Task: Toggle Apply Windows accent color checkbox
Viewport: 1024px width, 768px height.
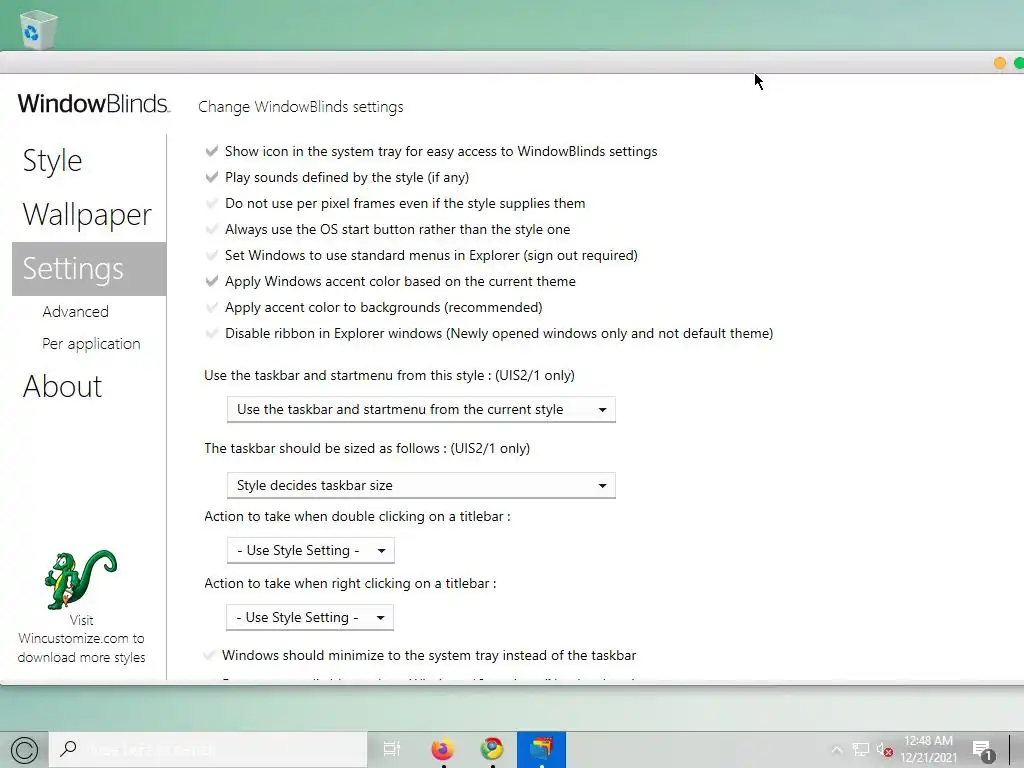Action: point(212,281)
